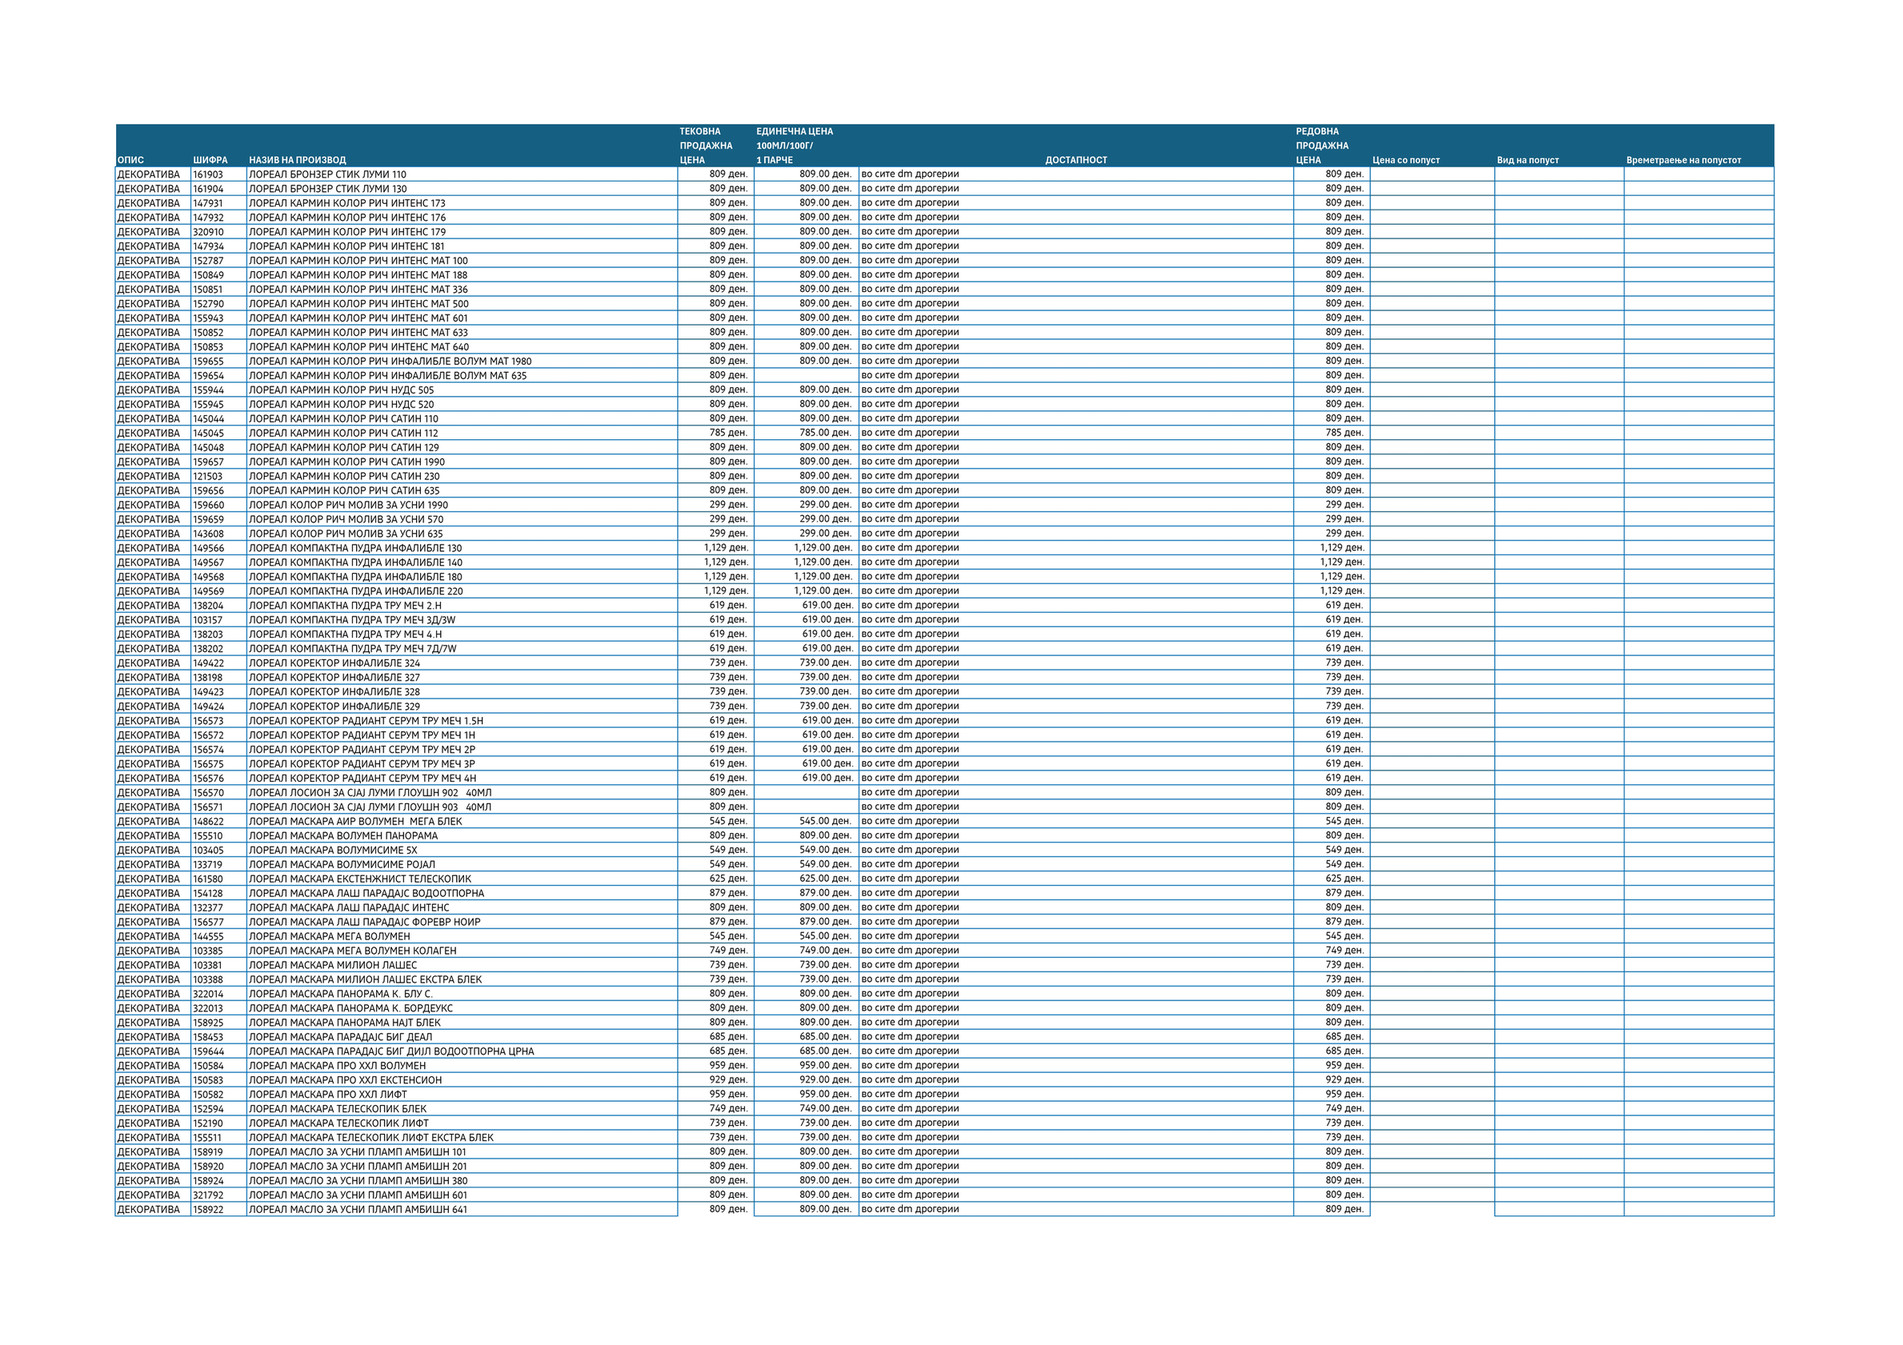The image size is (1903, 1345).
Task: Click 'ЛОРЕАЛ КАРМИН КОЛОР РИЧ САТИН 129'
Action: [343, 448]
